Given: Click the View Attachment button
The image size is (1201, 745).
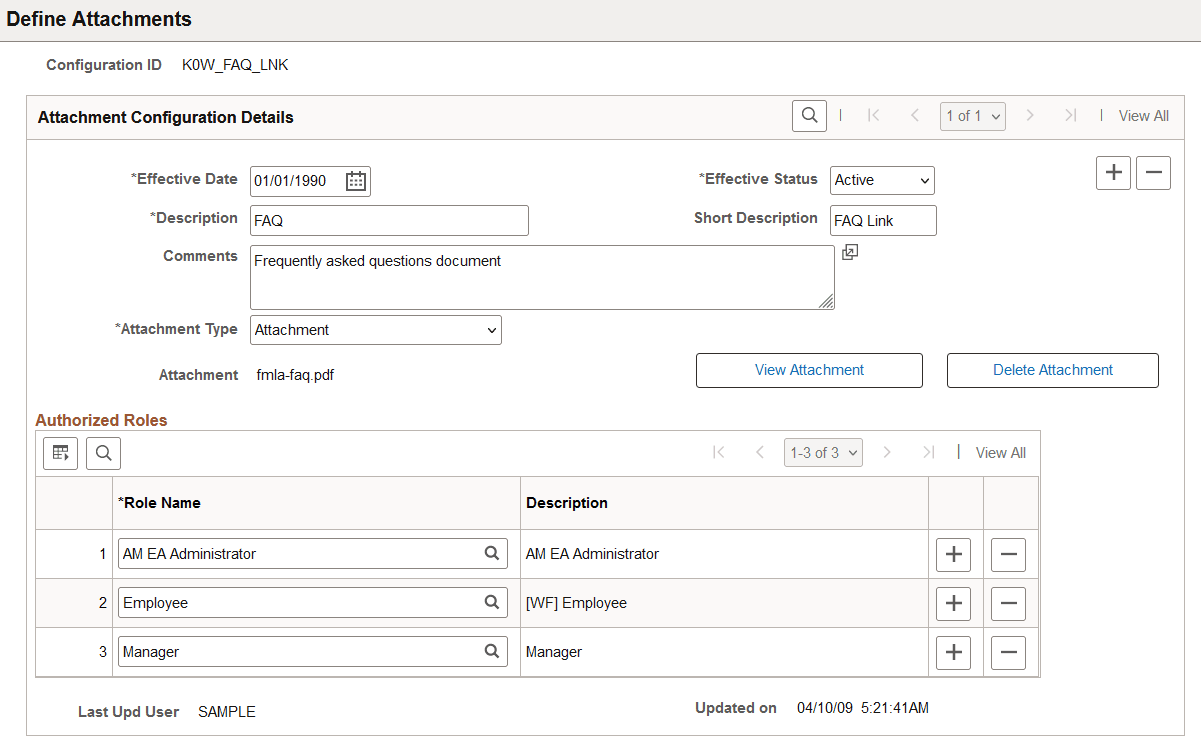Looking at the screenshot, I should point(808,370).
